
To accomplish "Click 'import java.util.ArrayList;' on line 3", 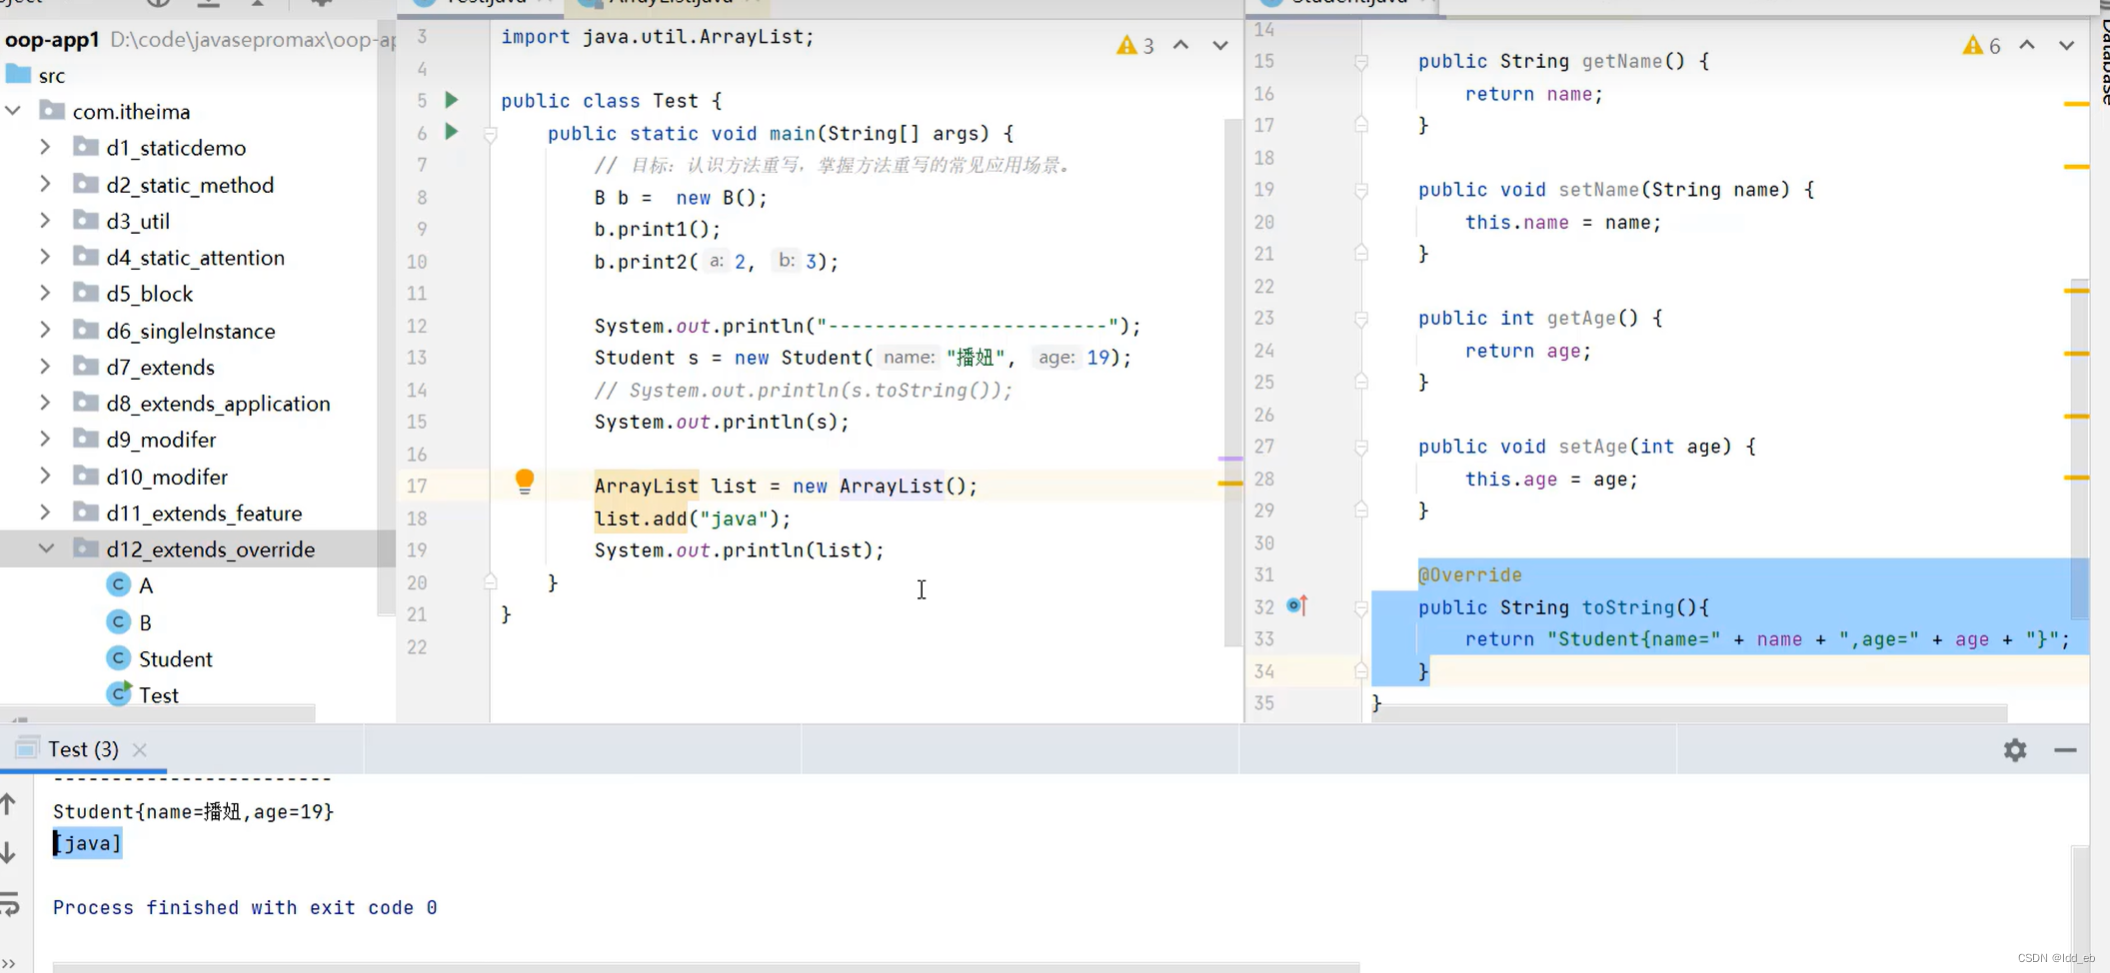I will pos(657,37).
